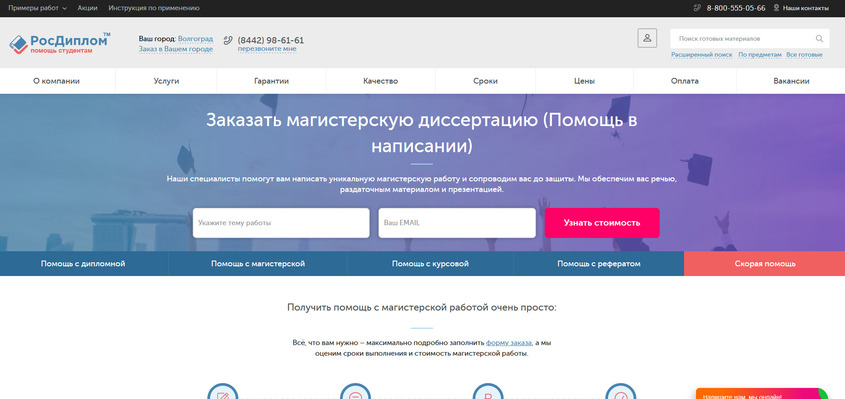Expand the Примеры работ dropdown

pos(37,8)
